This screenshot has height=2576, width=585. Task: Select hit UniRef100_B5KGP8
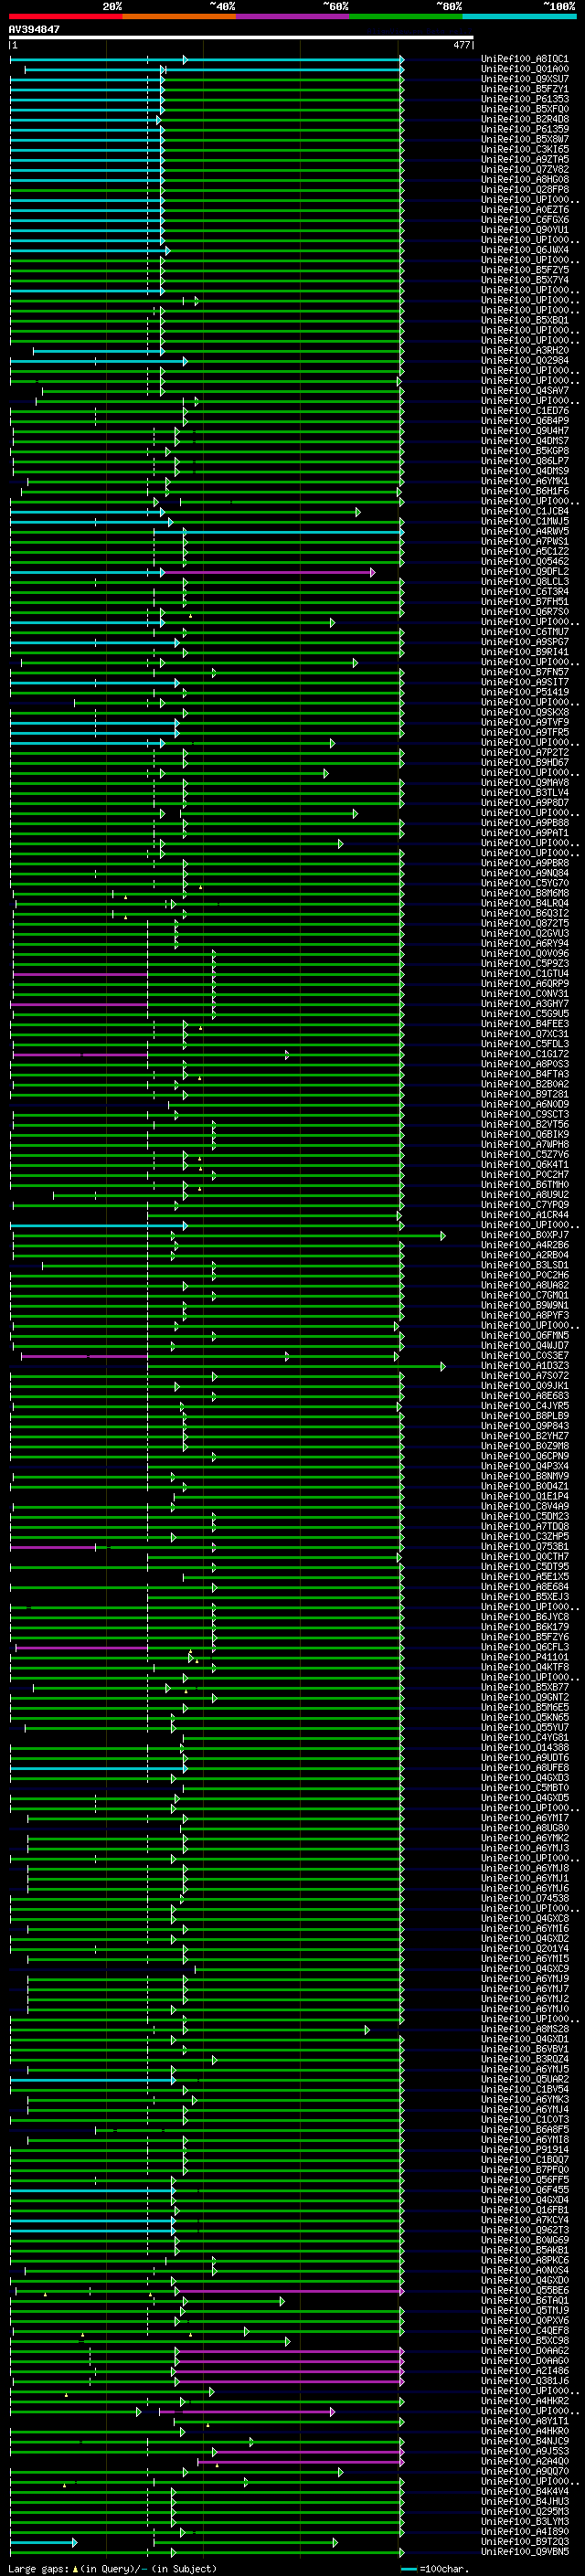525,451
